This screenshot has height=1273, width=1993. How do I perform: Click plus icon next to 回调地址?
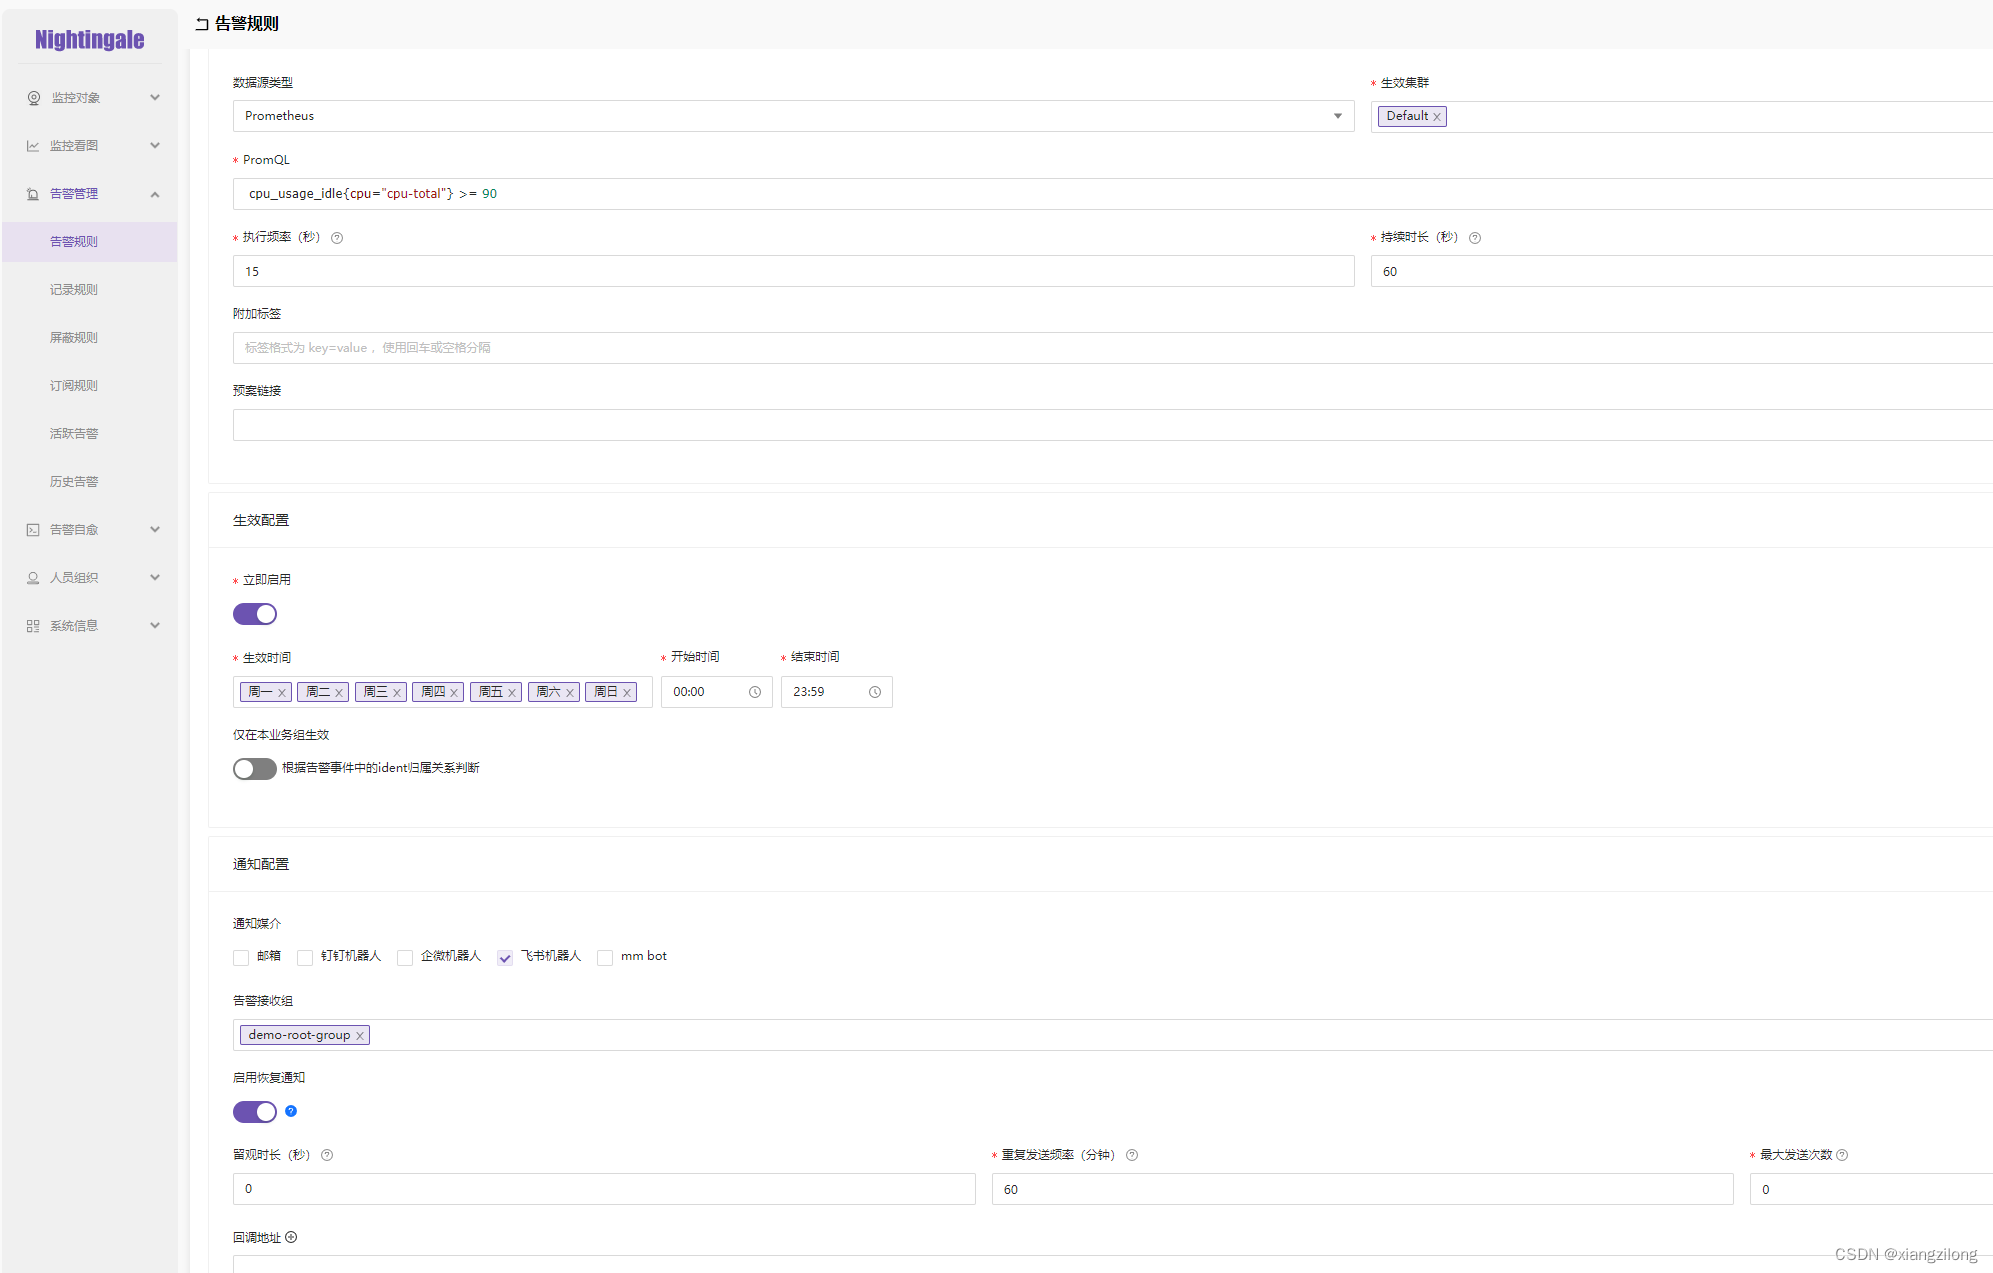[291, 1237]
